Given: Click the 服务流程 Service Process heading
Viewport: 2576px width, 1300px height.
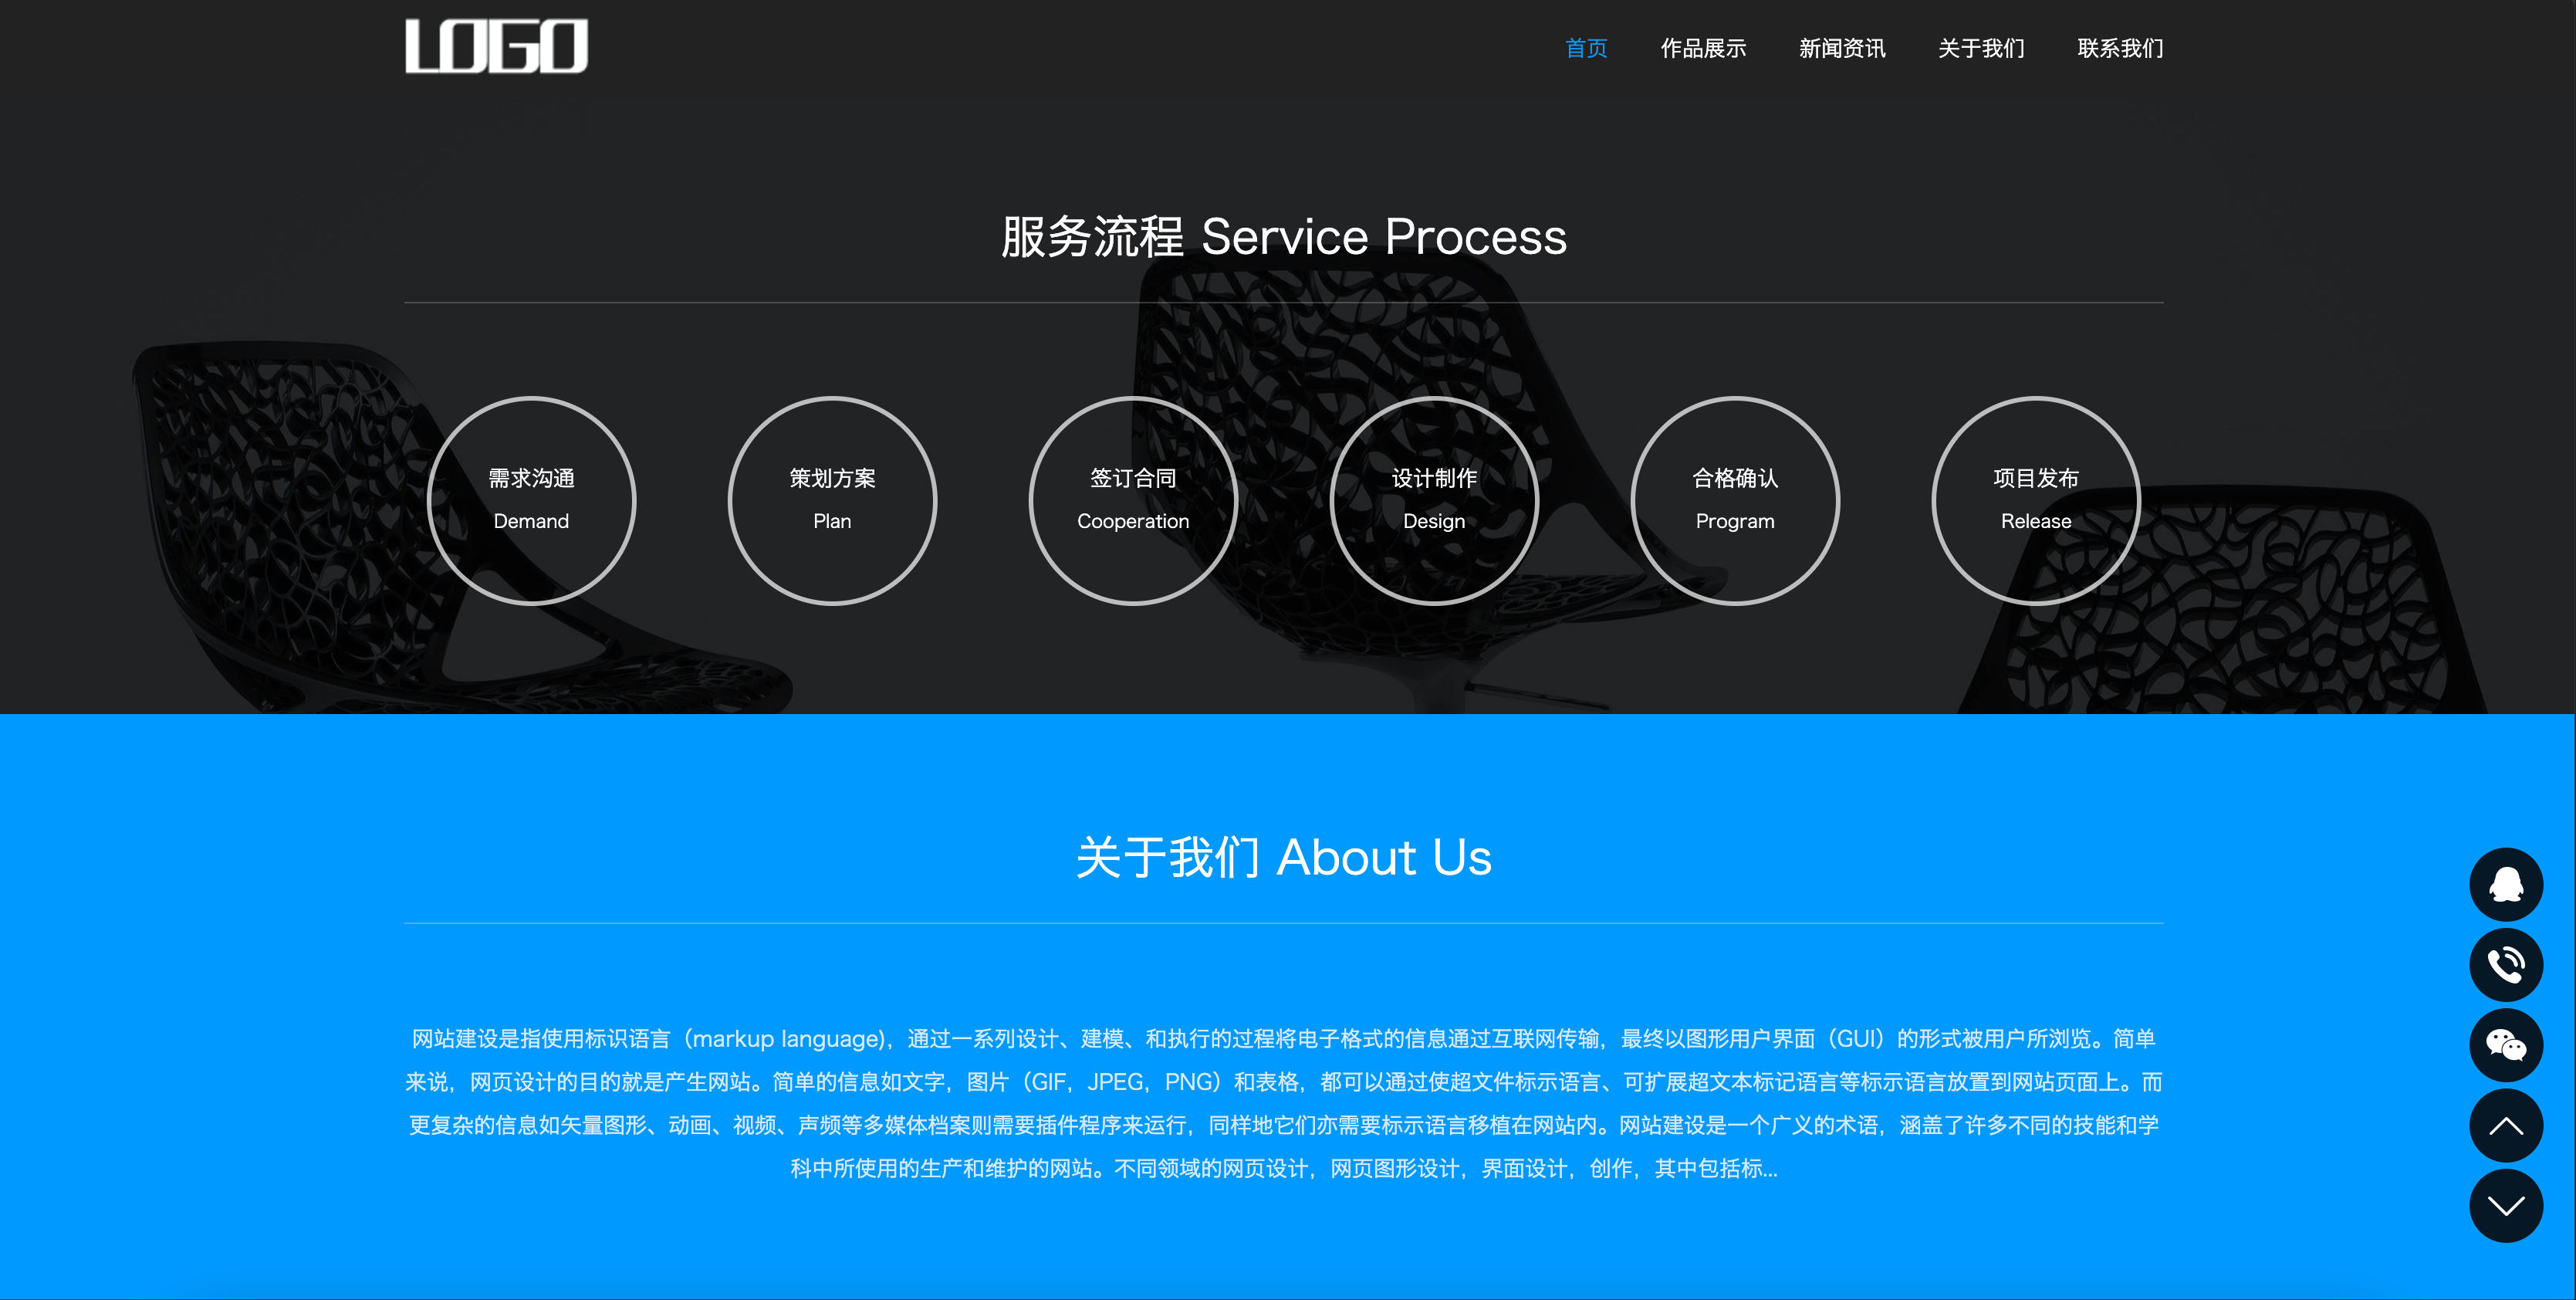Looking at the screenshot, I should tap(1284, 237).
